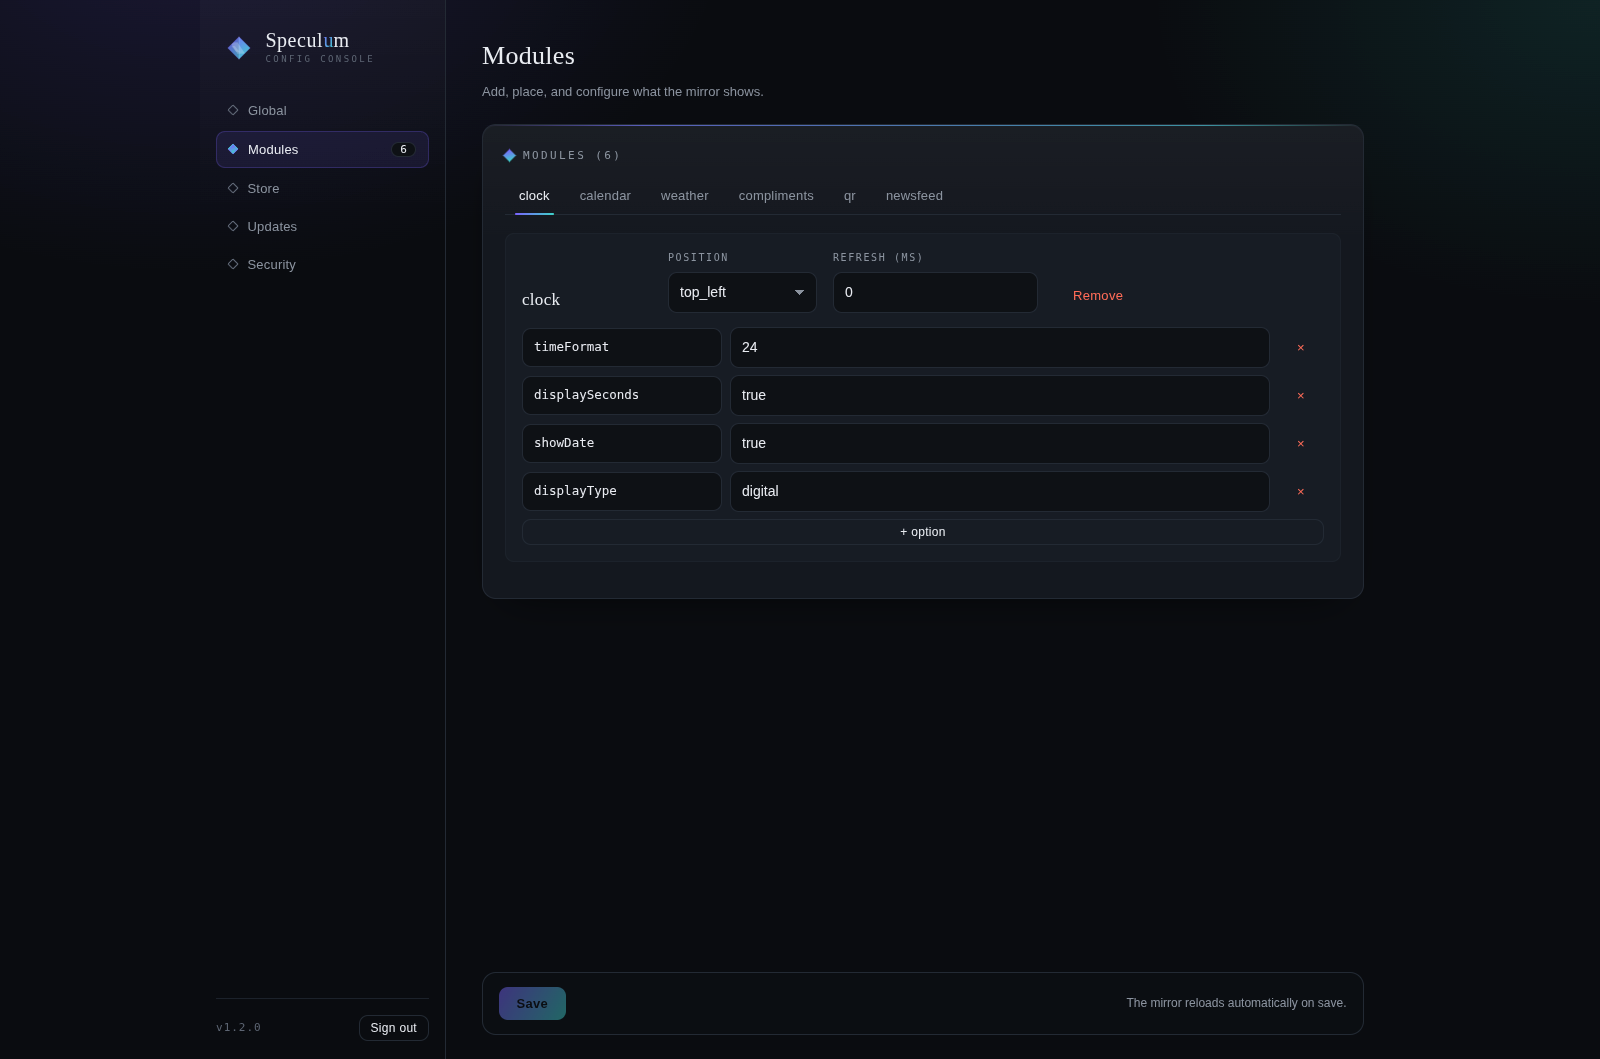Viewport: 1600px width, 1059px height.
Task: Select the clock module tab
Action: click(x=534, y=196)
